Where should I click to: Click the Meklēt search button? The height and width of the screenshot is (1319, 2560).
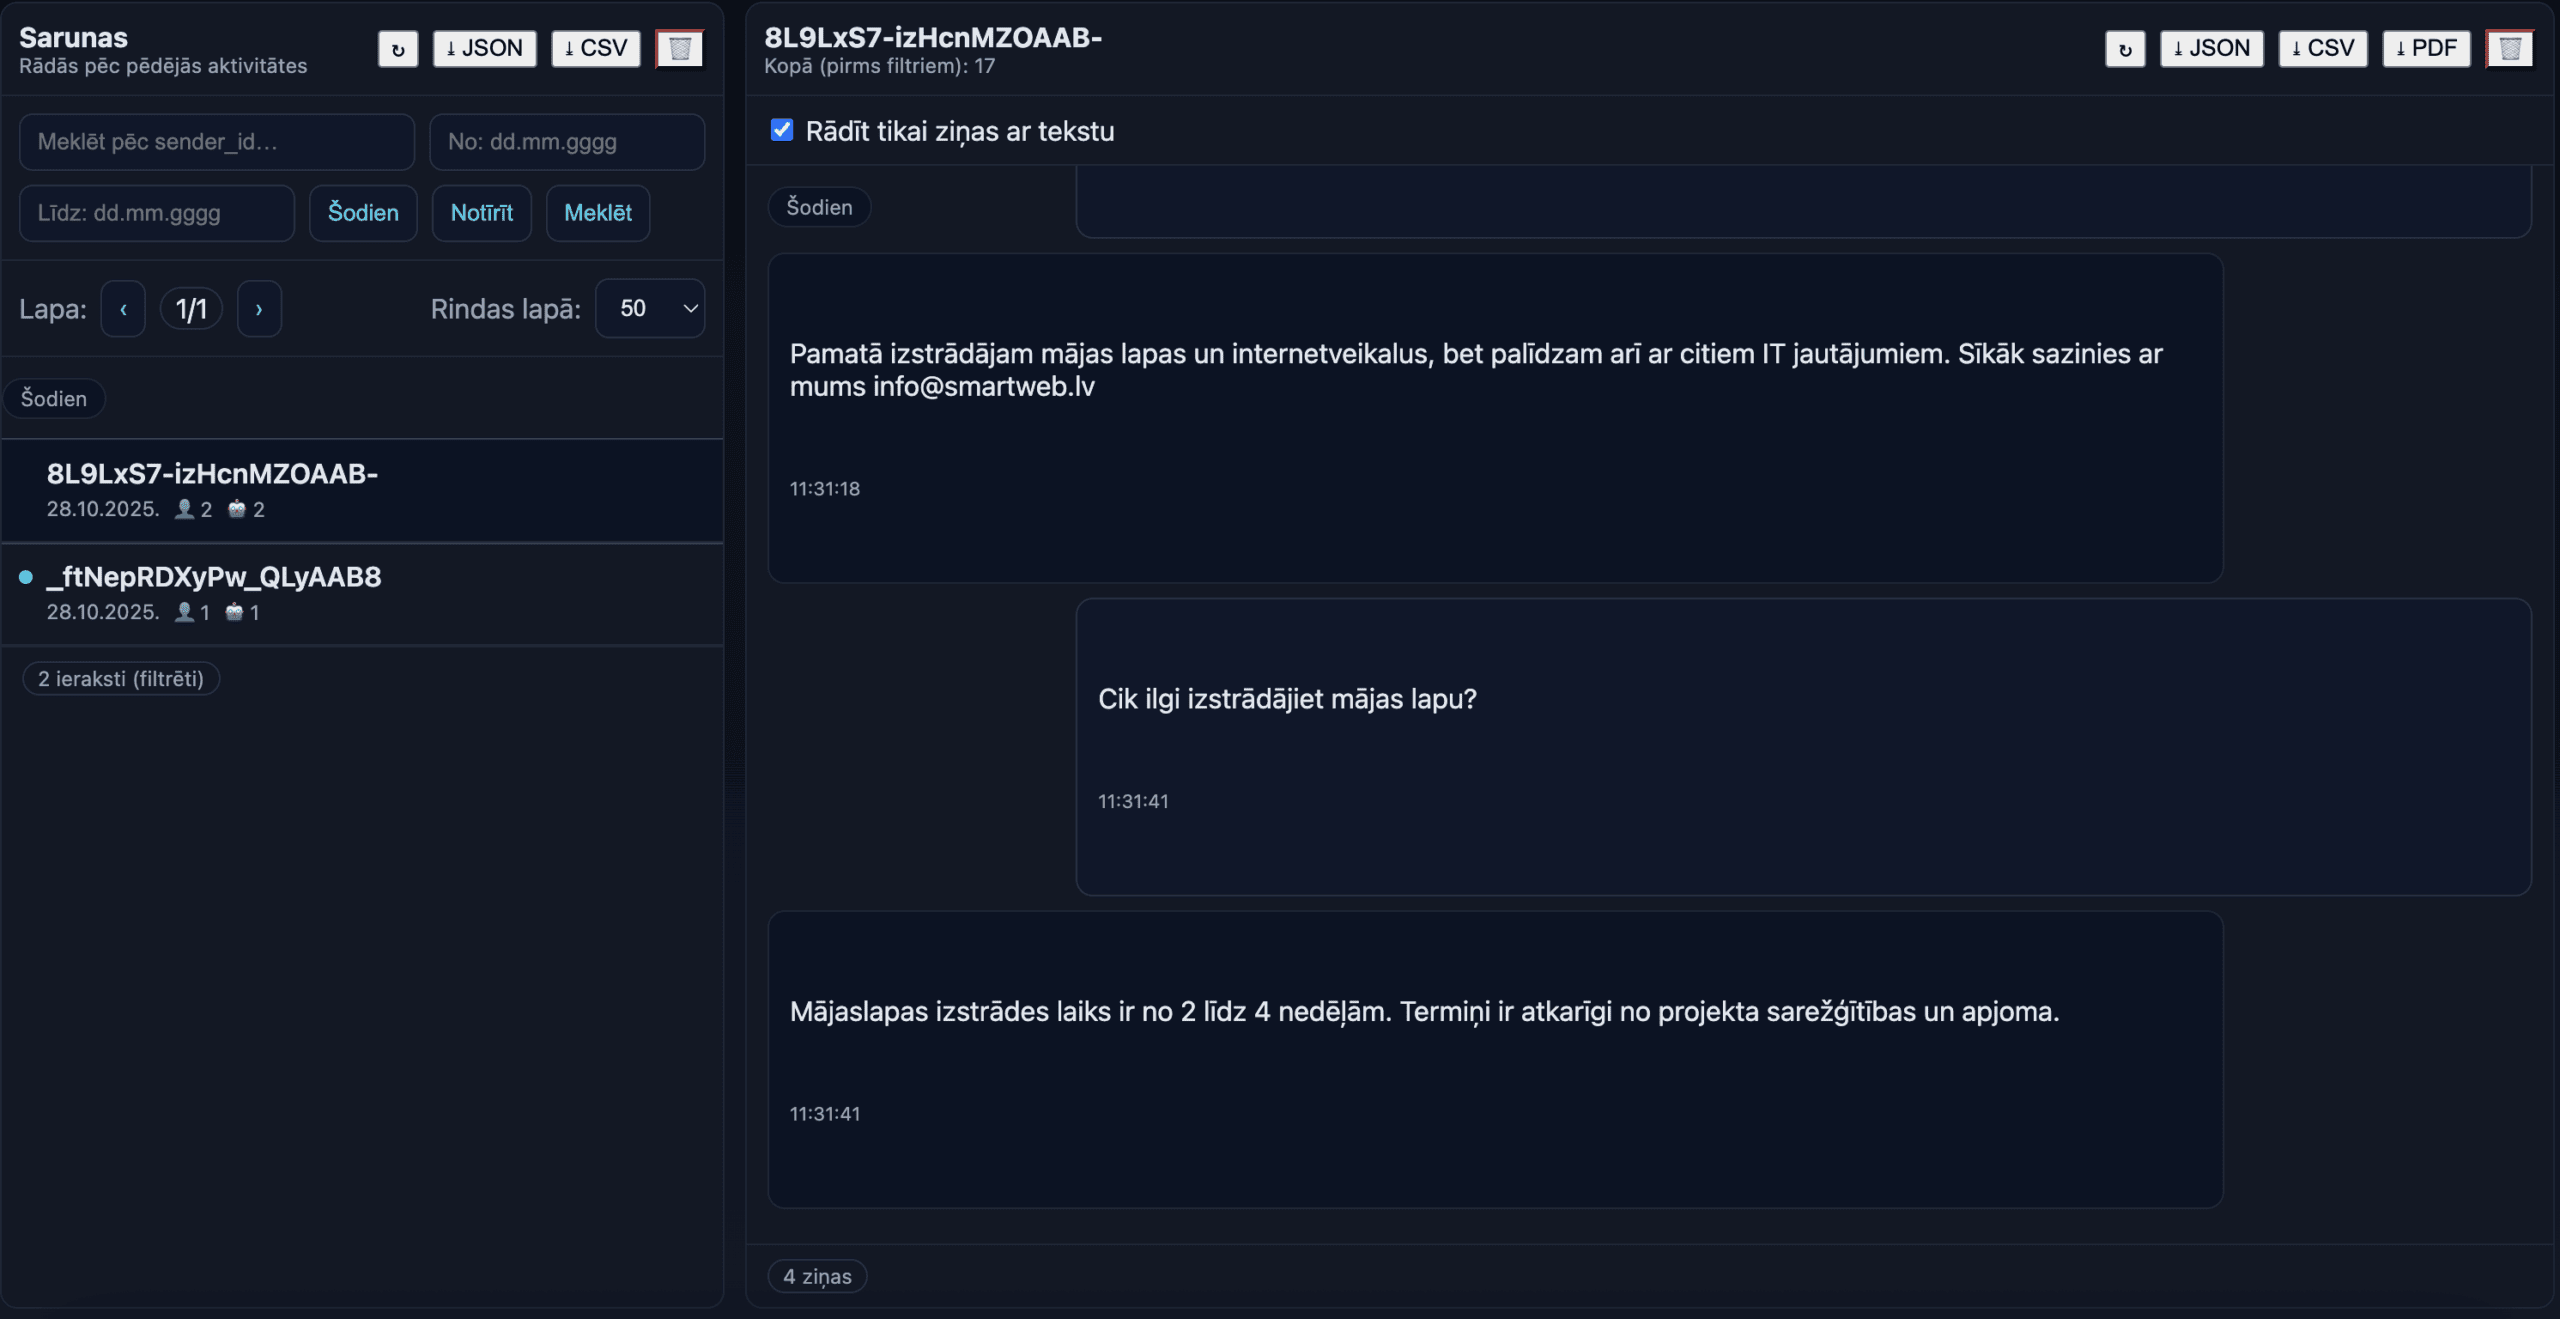tap(597, 212)
